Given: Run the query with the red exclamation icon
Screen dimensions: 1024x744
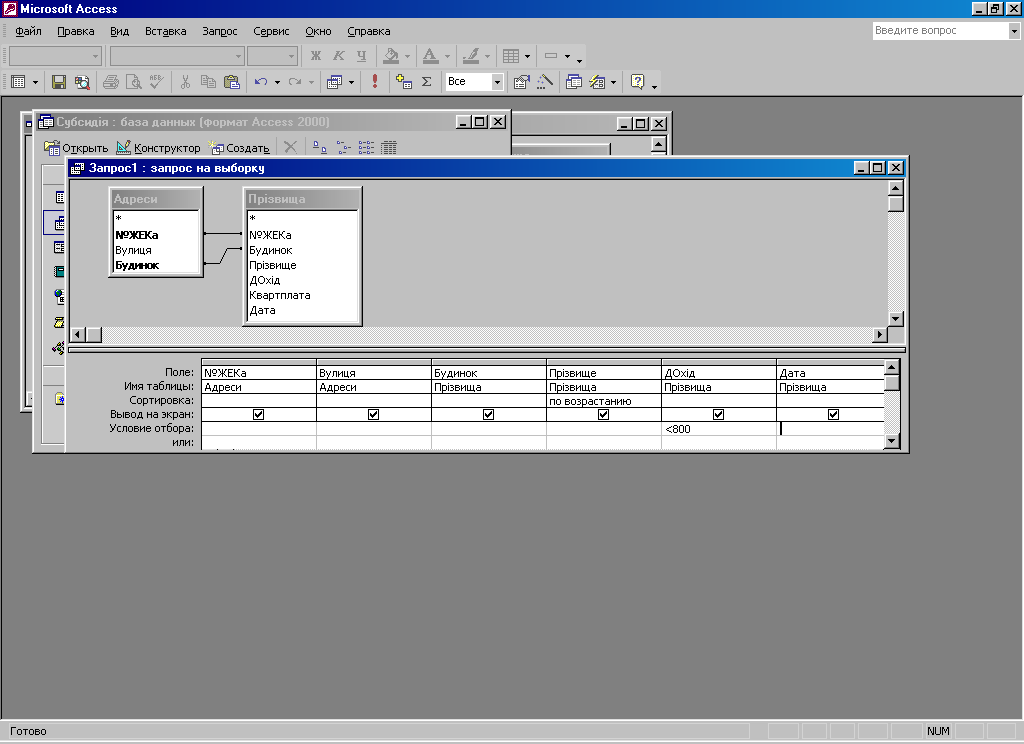Looking at the screenshot, I should tap(375, 82).
